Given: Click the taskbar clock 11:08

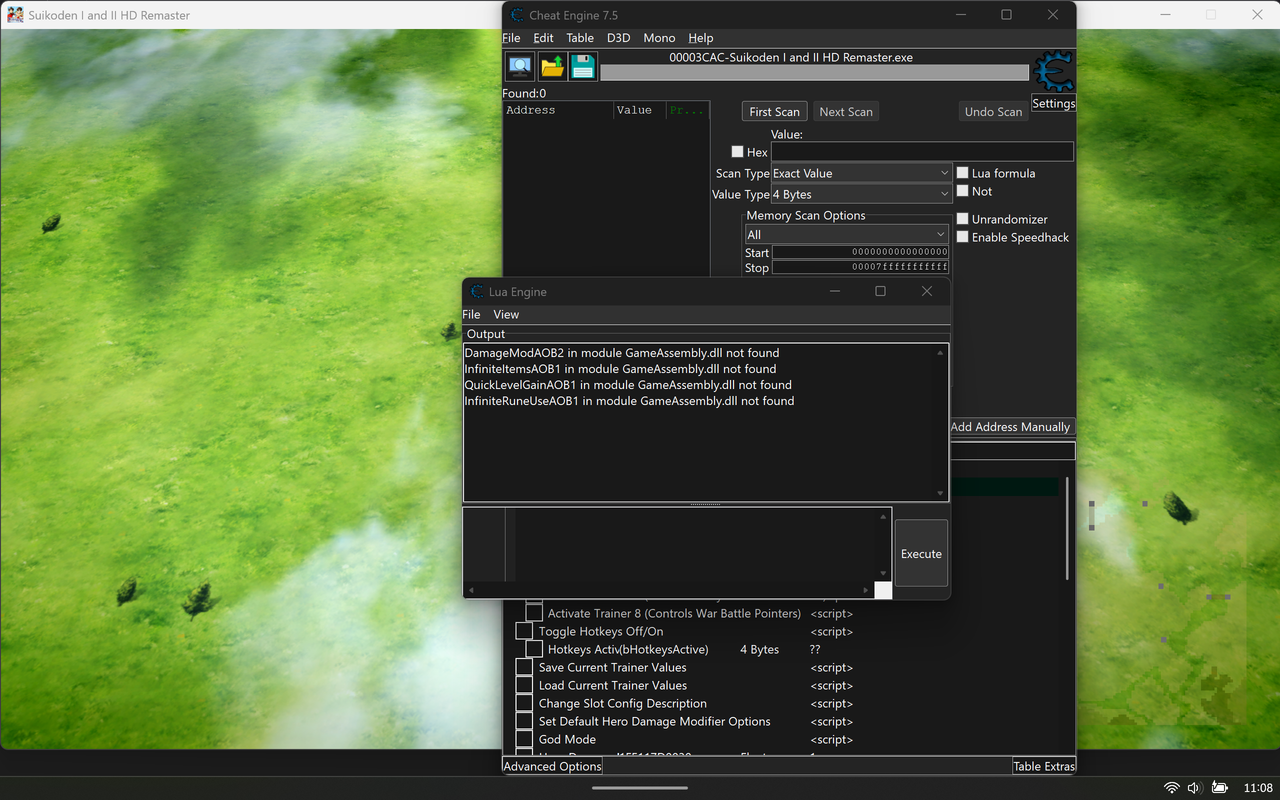Looking at the screenshot, I should click(x=1257, y=788).
